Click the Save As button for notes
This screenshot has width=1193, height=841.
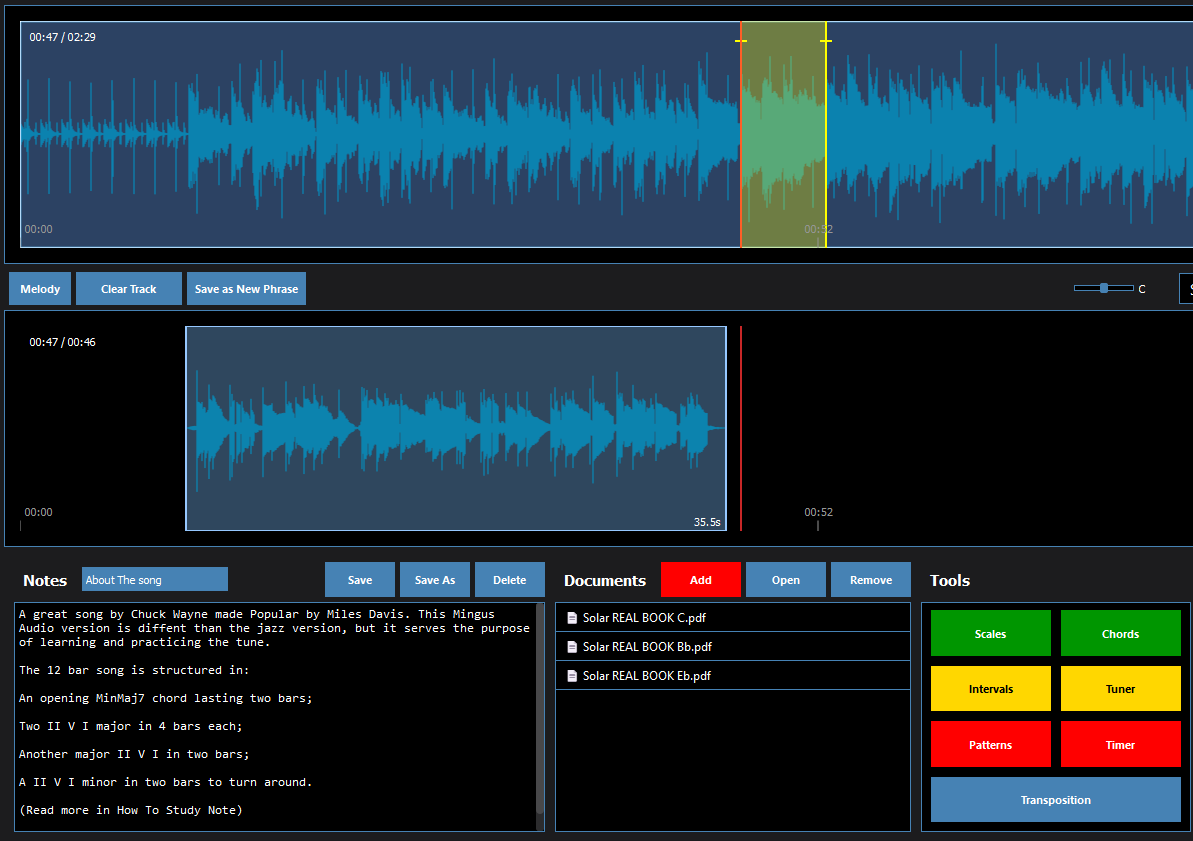click(x=435, y=580)
